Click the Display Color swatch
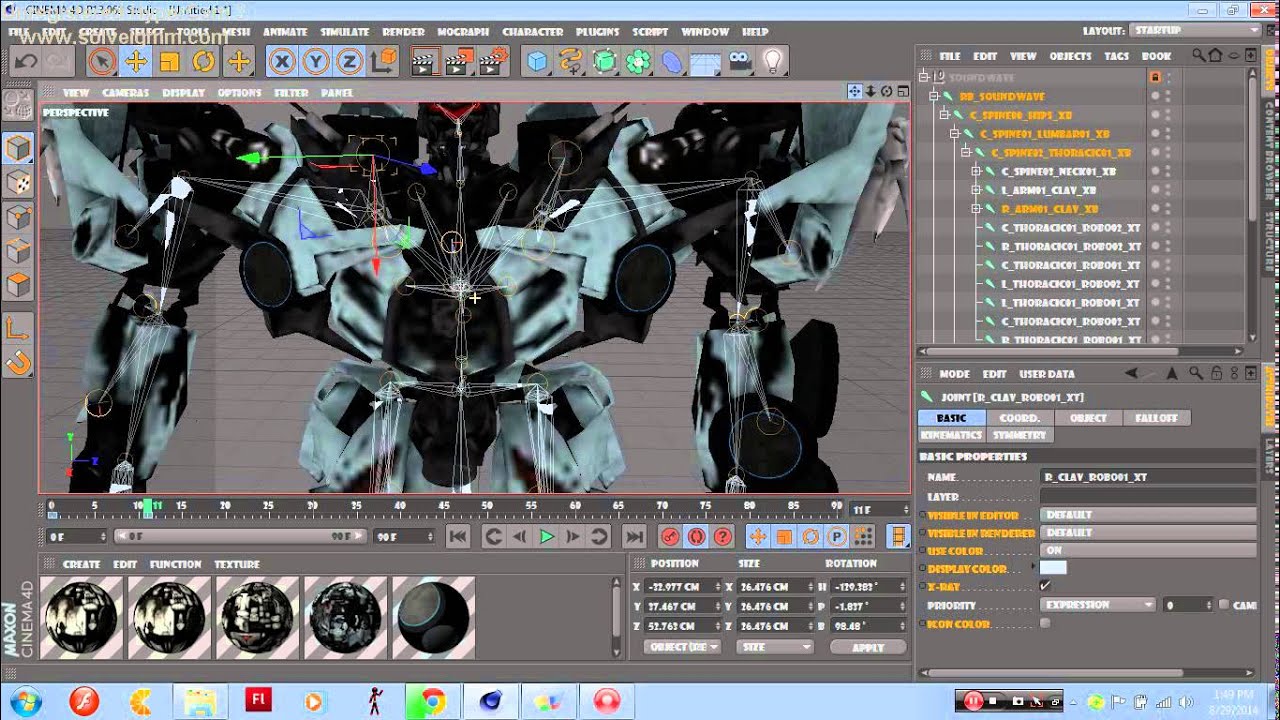Image resolution: width=1280 pixels, height=720 pixels. 1053,568
